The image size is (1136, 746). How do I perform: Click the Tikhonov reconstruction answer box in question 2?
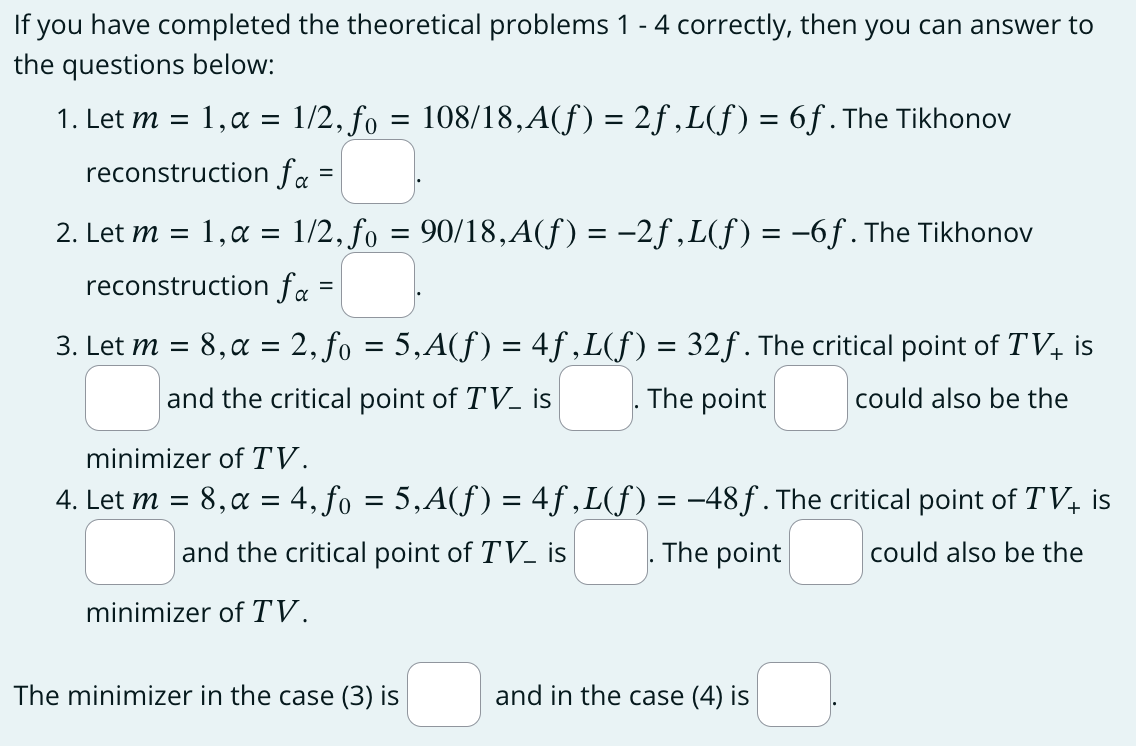(377, 284)
